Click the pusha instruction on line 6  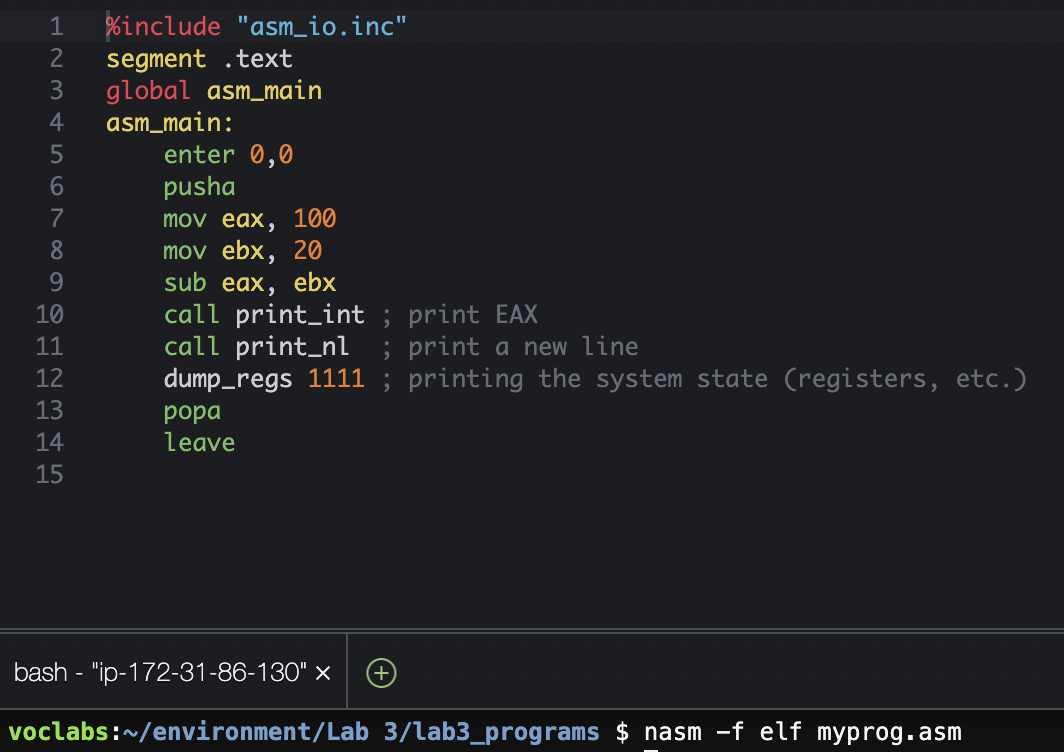pyautogui.click(x=199, y=186)
